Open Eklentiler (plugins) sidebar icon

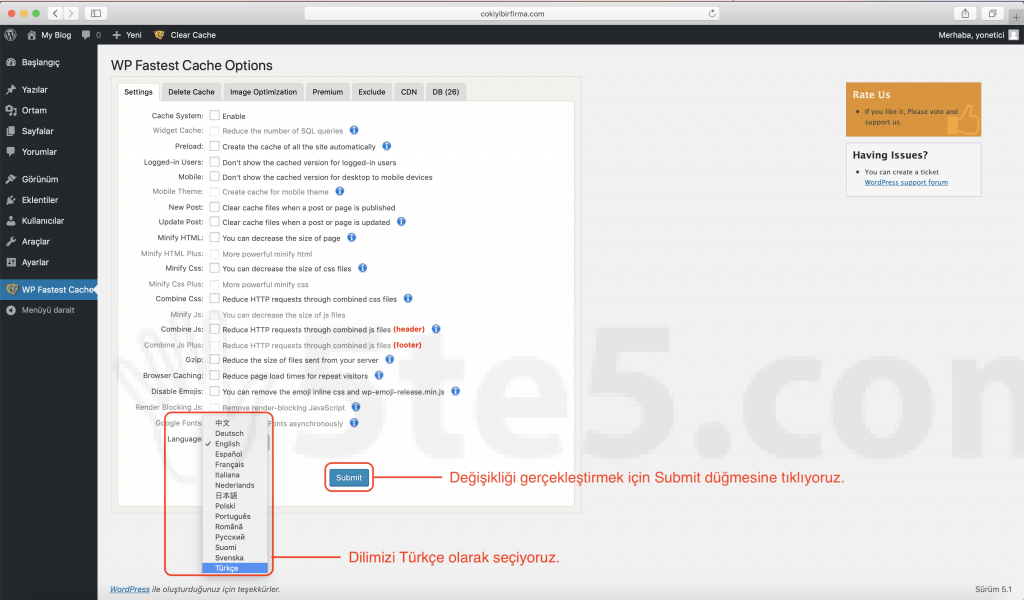[10, 199]
